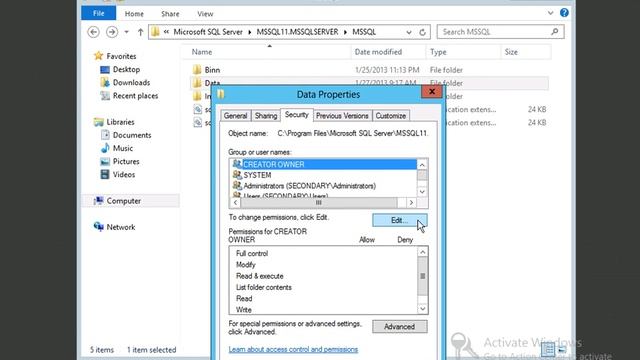Switch to details view icon

[x=548, y=349]
